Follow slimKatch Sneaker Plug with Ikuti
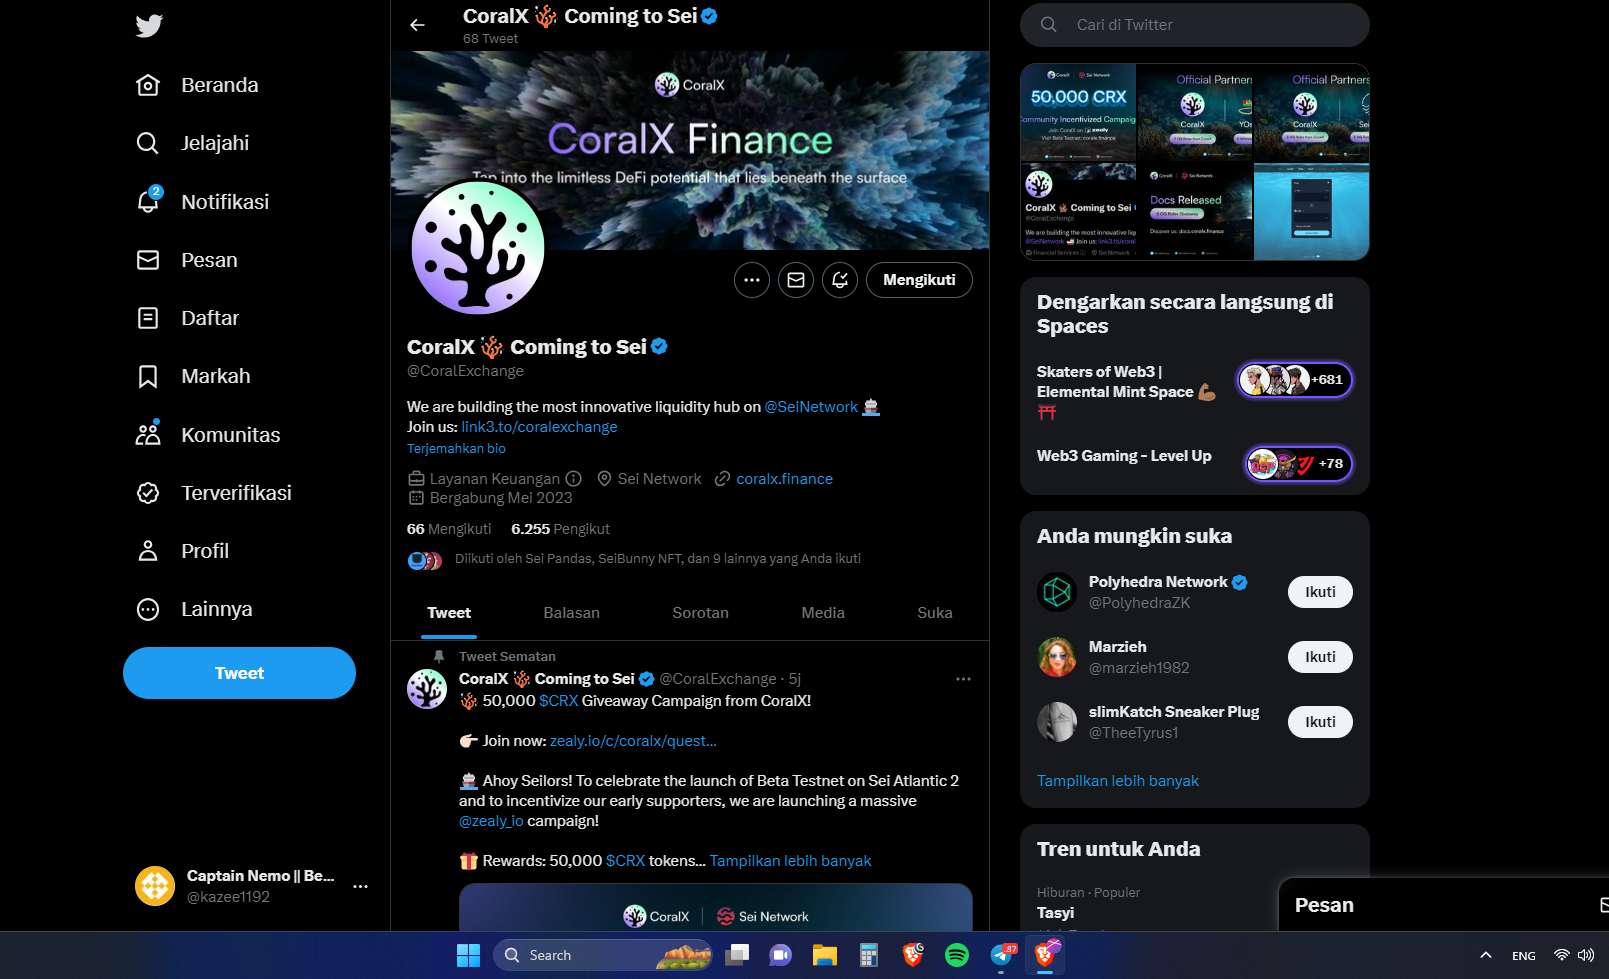 click(x=1320, y=722)
